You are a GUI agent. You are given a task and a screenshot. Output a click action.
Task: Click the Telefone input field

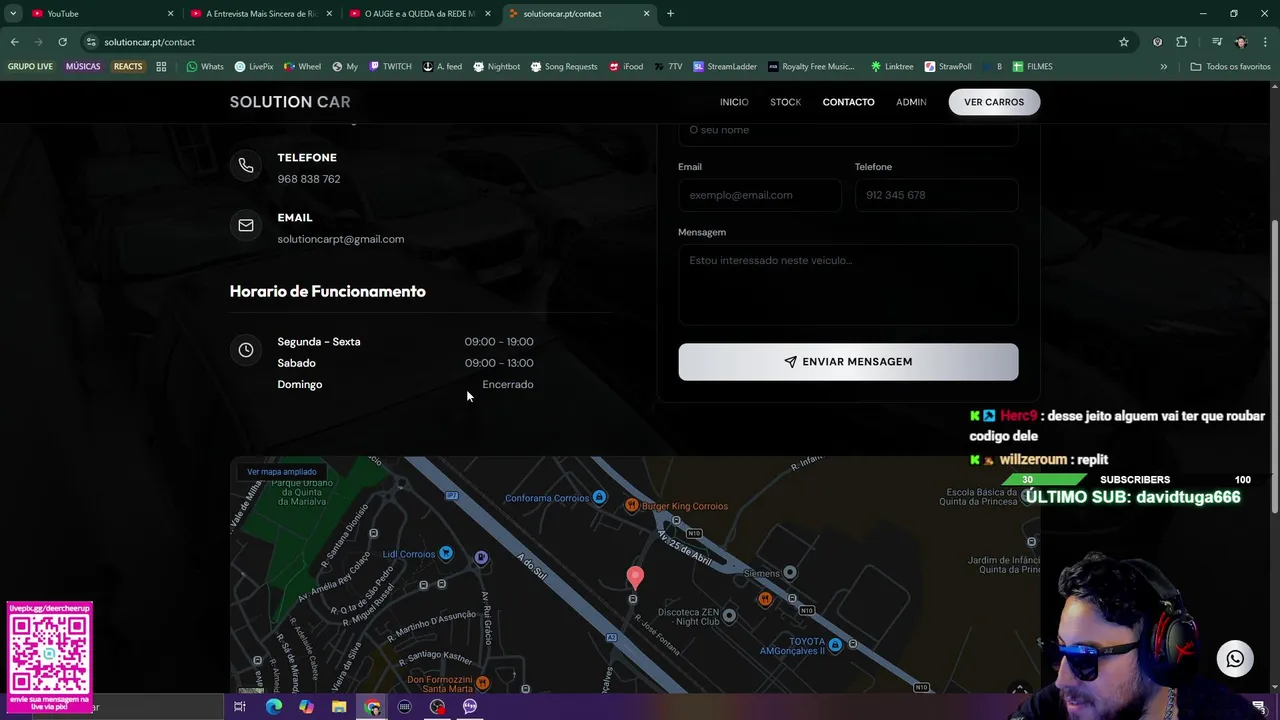pos(936,195)
